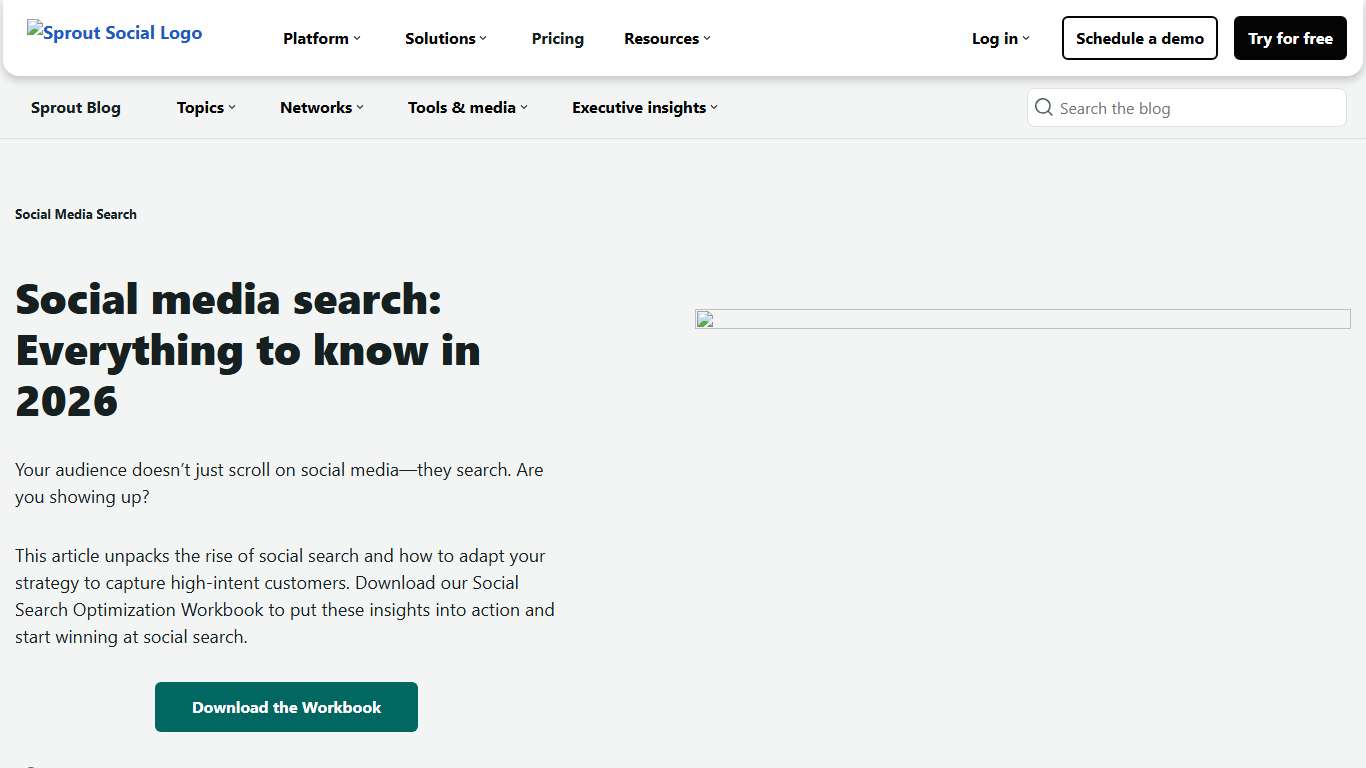Click the magnifying glass search icon
Image resolution: width=1366 pixels, height=768 pixels.
pyautogui.click(x=1043, y=107)
